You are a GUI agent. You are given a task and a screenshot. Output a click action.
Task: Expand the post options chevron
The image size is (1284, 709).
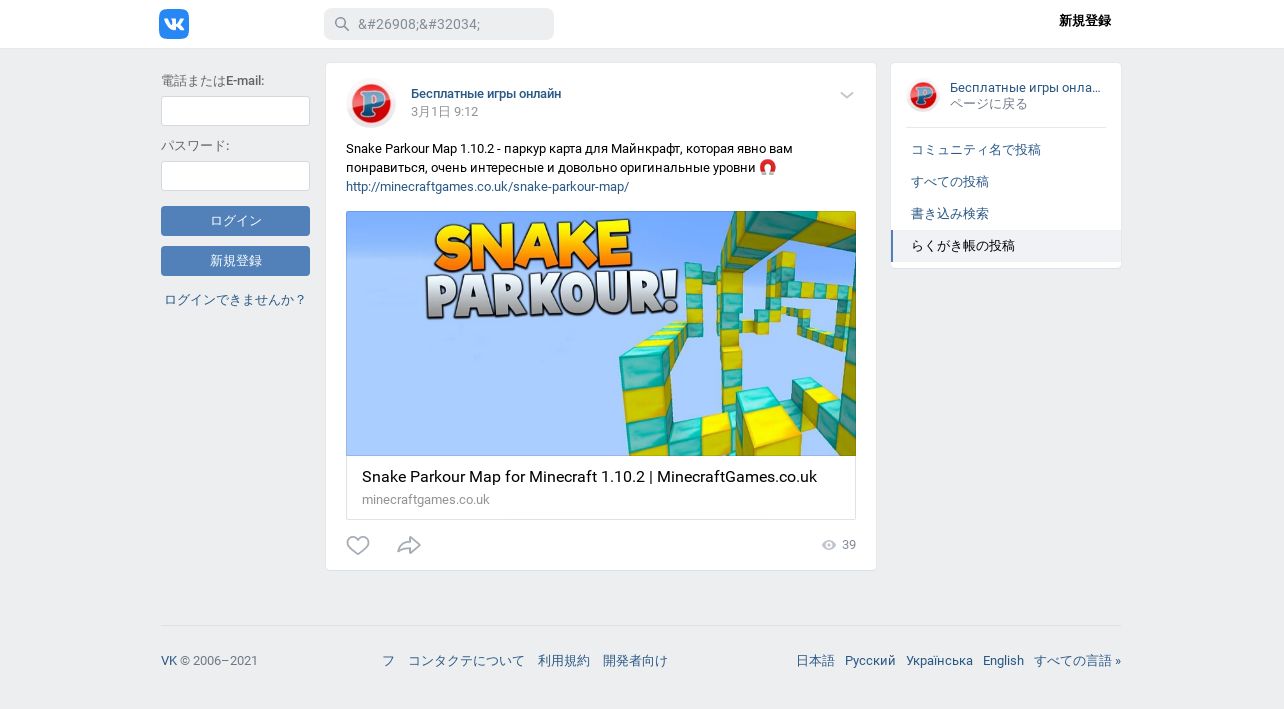pos(847,95)
